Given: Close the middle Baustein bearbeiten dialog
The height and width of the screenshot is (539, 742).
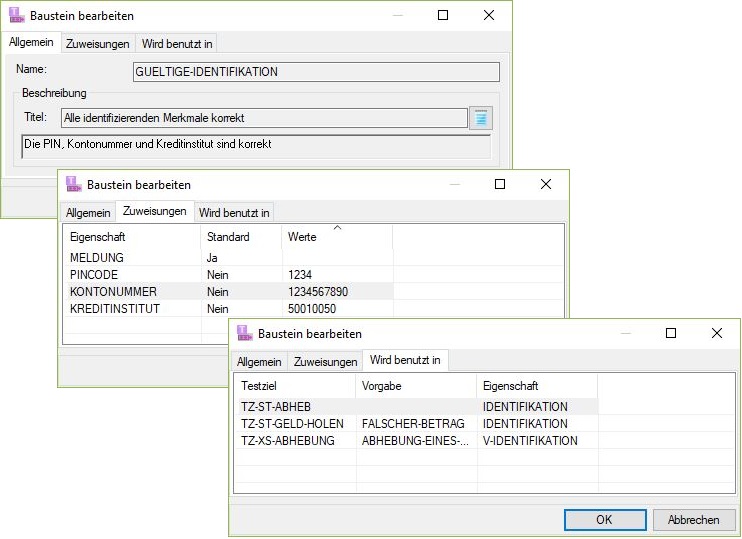Looking at the screenshot, I should click(x=545, y=184).
